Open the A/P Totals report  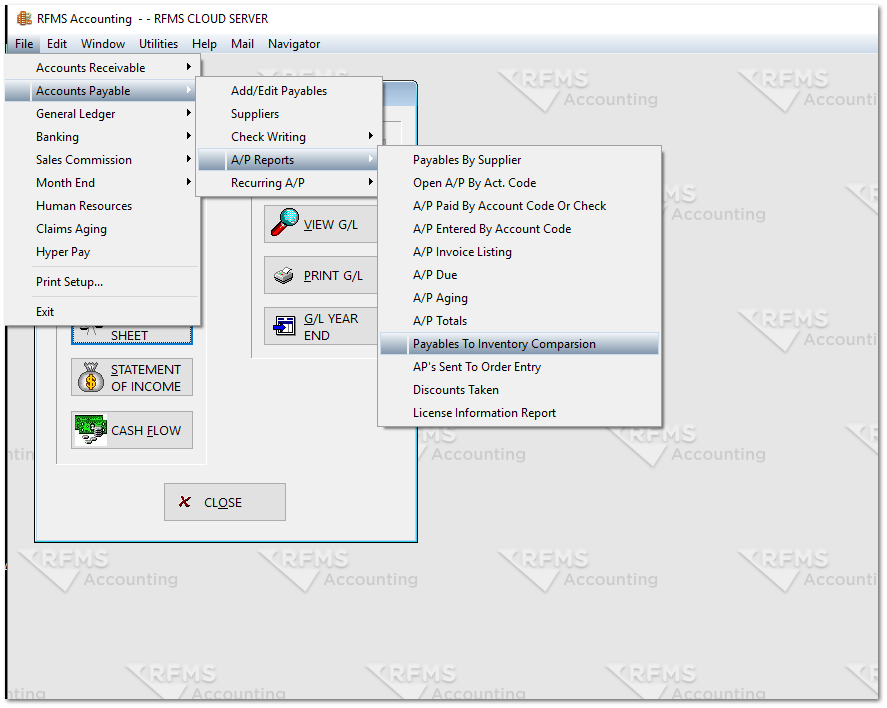click(x=519, y=321)
